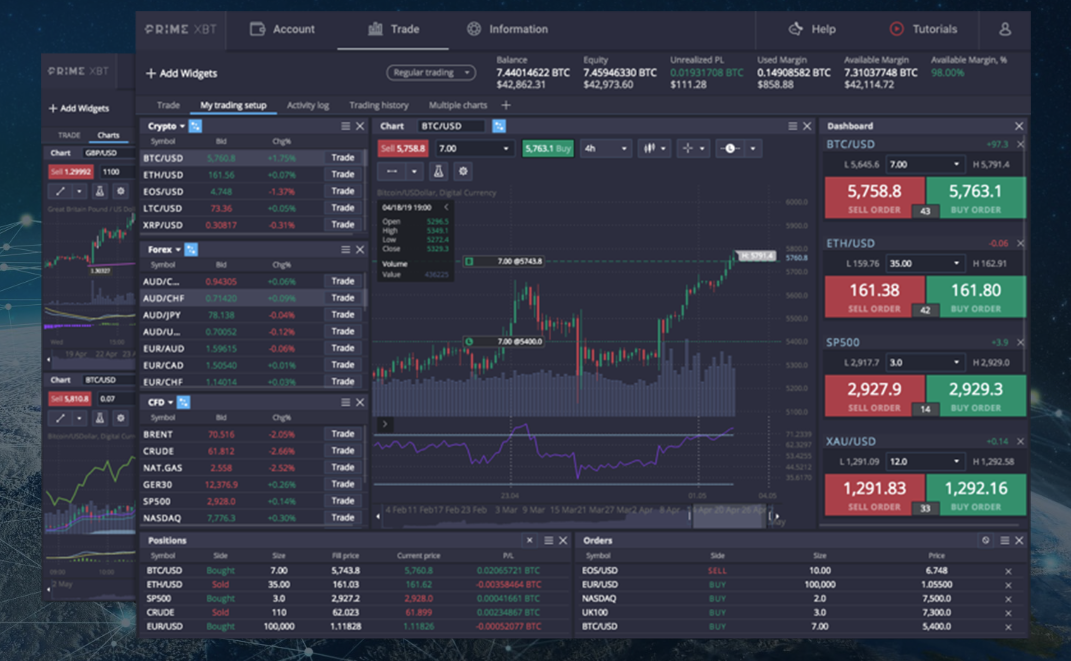1071x661 pixels.
Task: Open the Crypto widget hamburger menu
Action: (x=346, y=126)
